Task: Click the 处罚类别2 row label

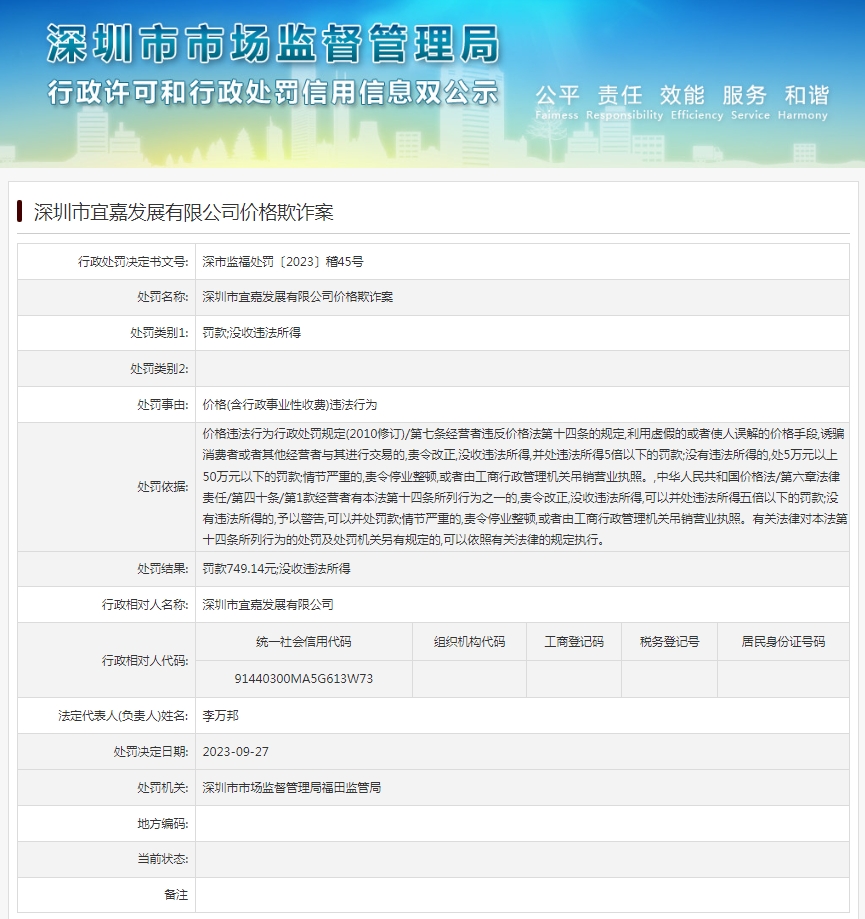Action: tap(159, 369)
